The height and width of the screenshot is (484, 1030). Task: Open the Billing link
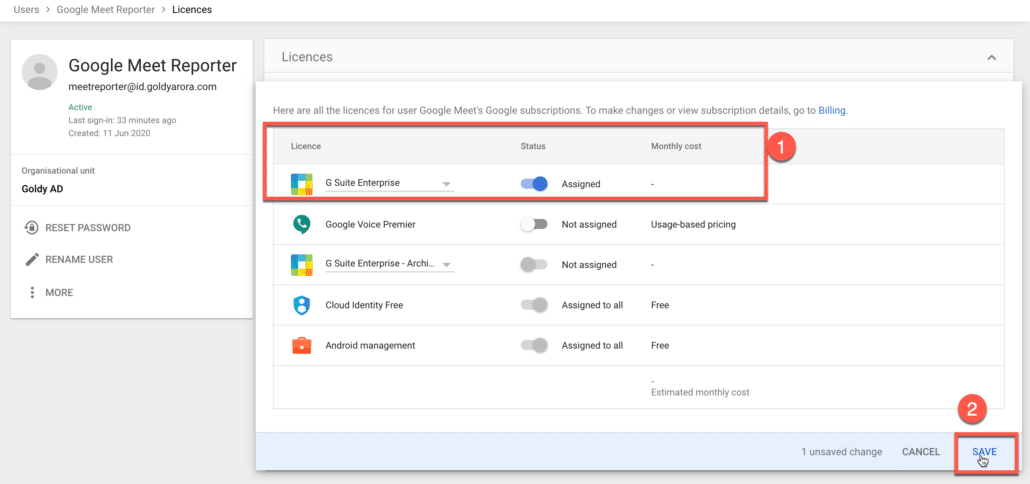[x=832, y=110]
